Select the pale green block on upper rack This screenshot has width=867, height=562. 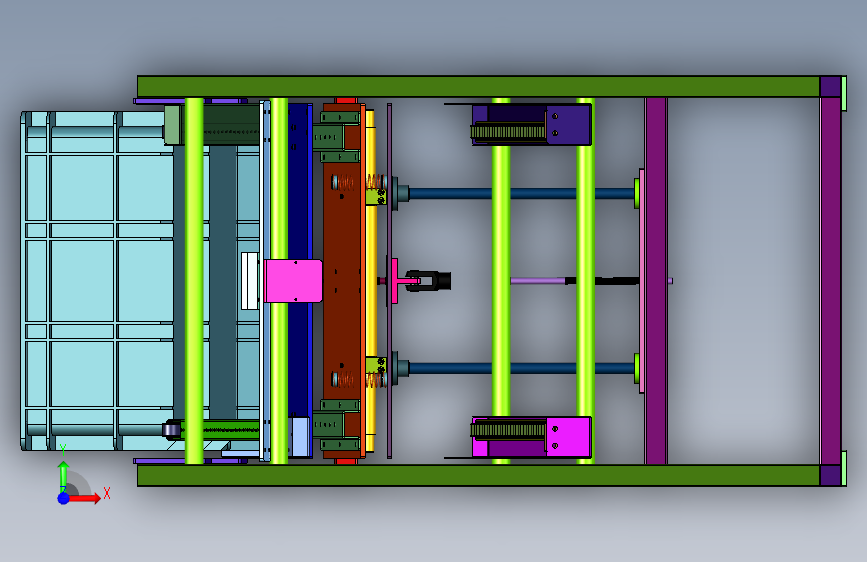pyautogui.click(x=172, y=125)
